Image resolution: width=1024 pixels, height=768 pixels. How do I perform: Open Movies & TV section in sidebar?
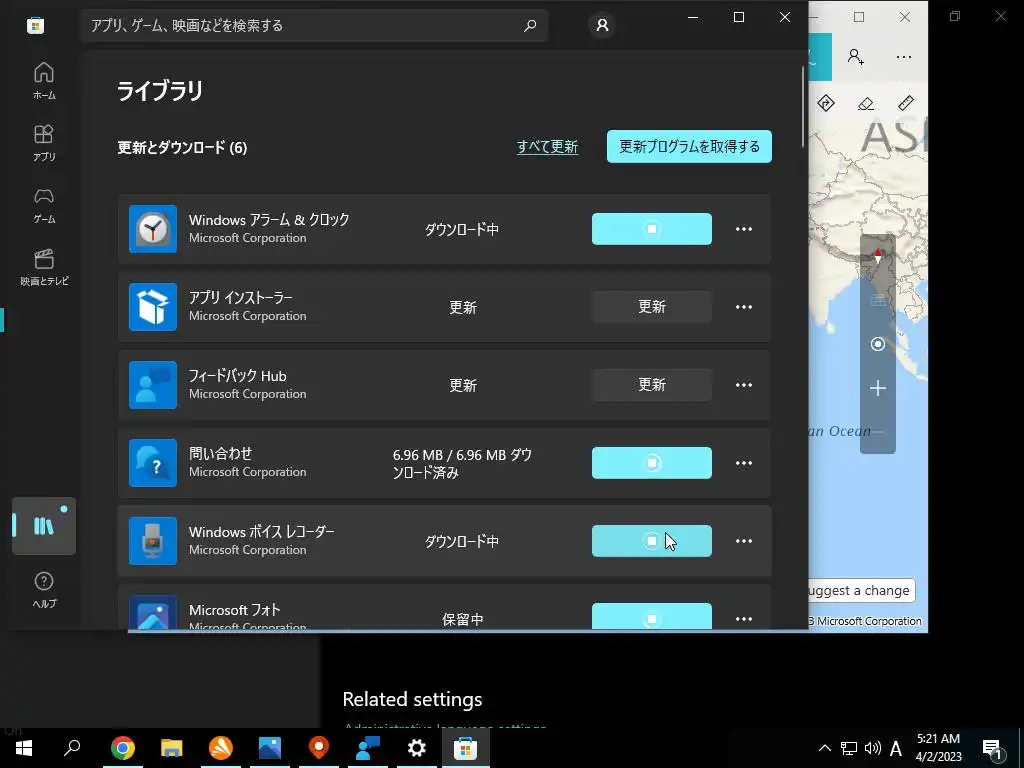tap(44, 267)
